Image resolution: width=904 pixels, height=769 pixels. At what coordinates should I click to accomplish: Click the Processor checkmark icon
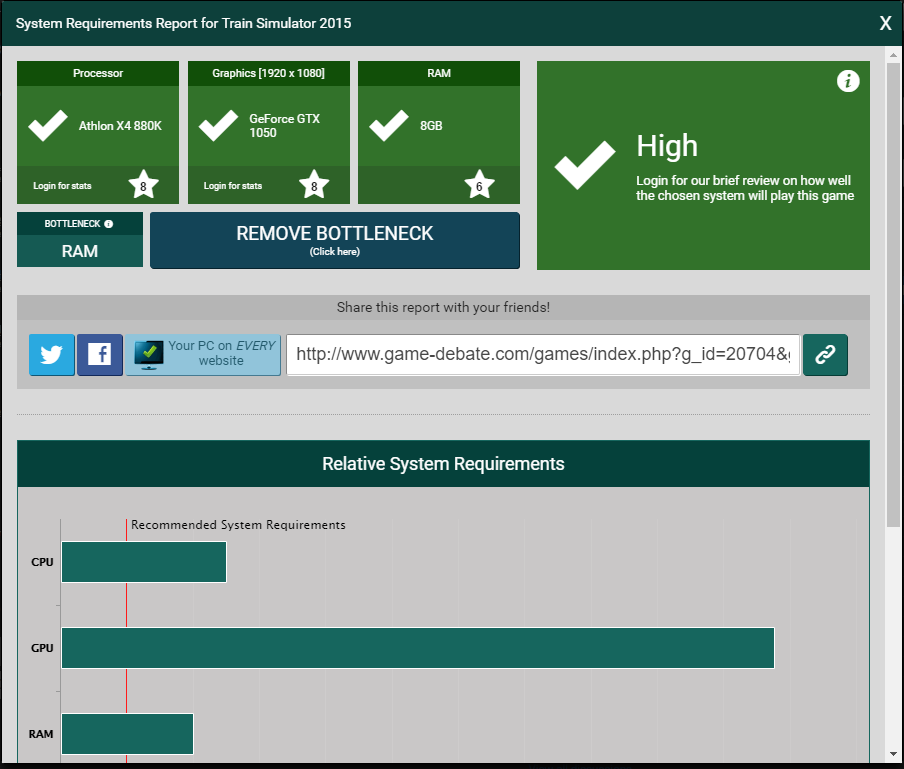coord(48,125)
